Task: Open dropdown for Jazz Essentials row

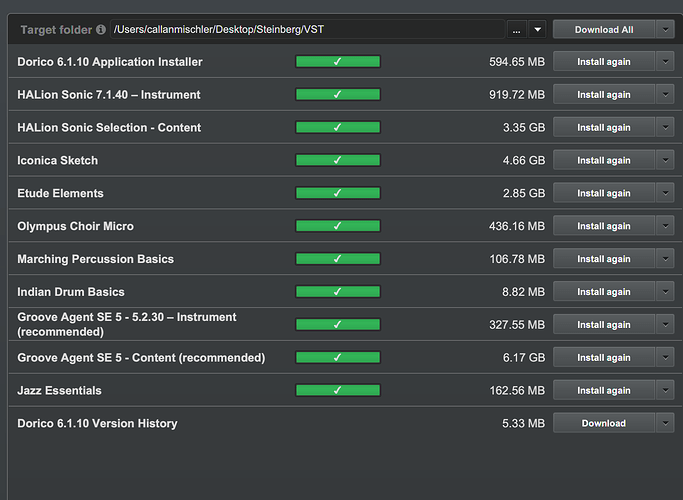Action: [665, 390]
